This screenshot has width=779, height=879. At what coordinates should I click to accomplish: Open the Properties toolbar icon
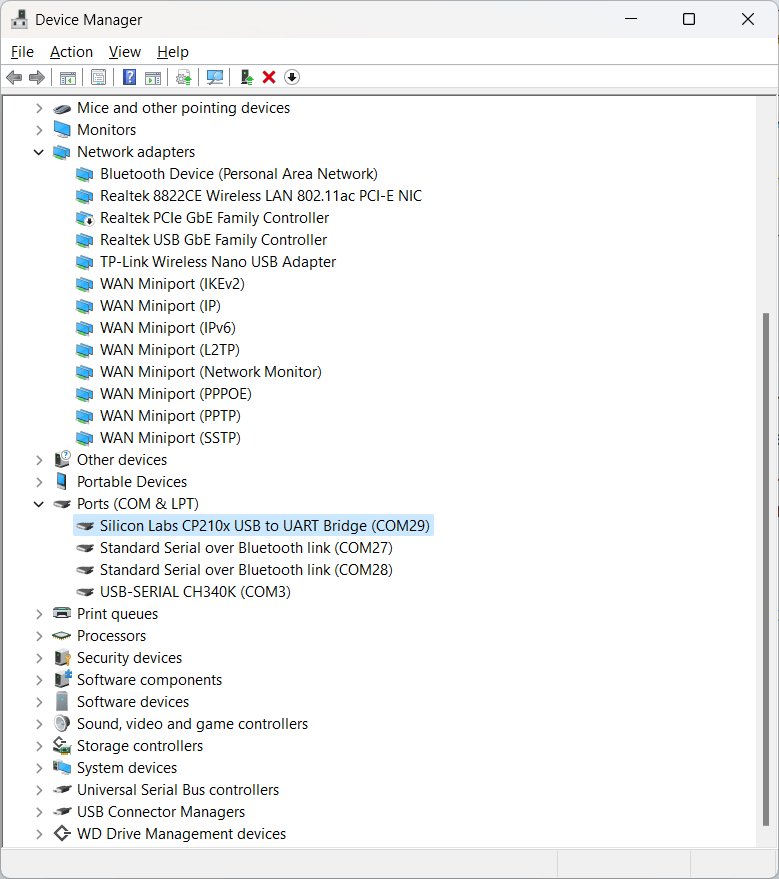click(99, 77)
